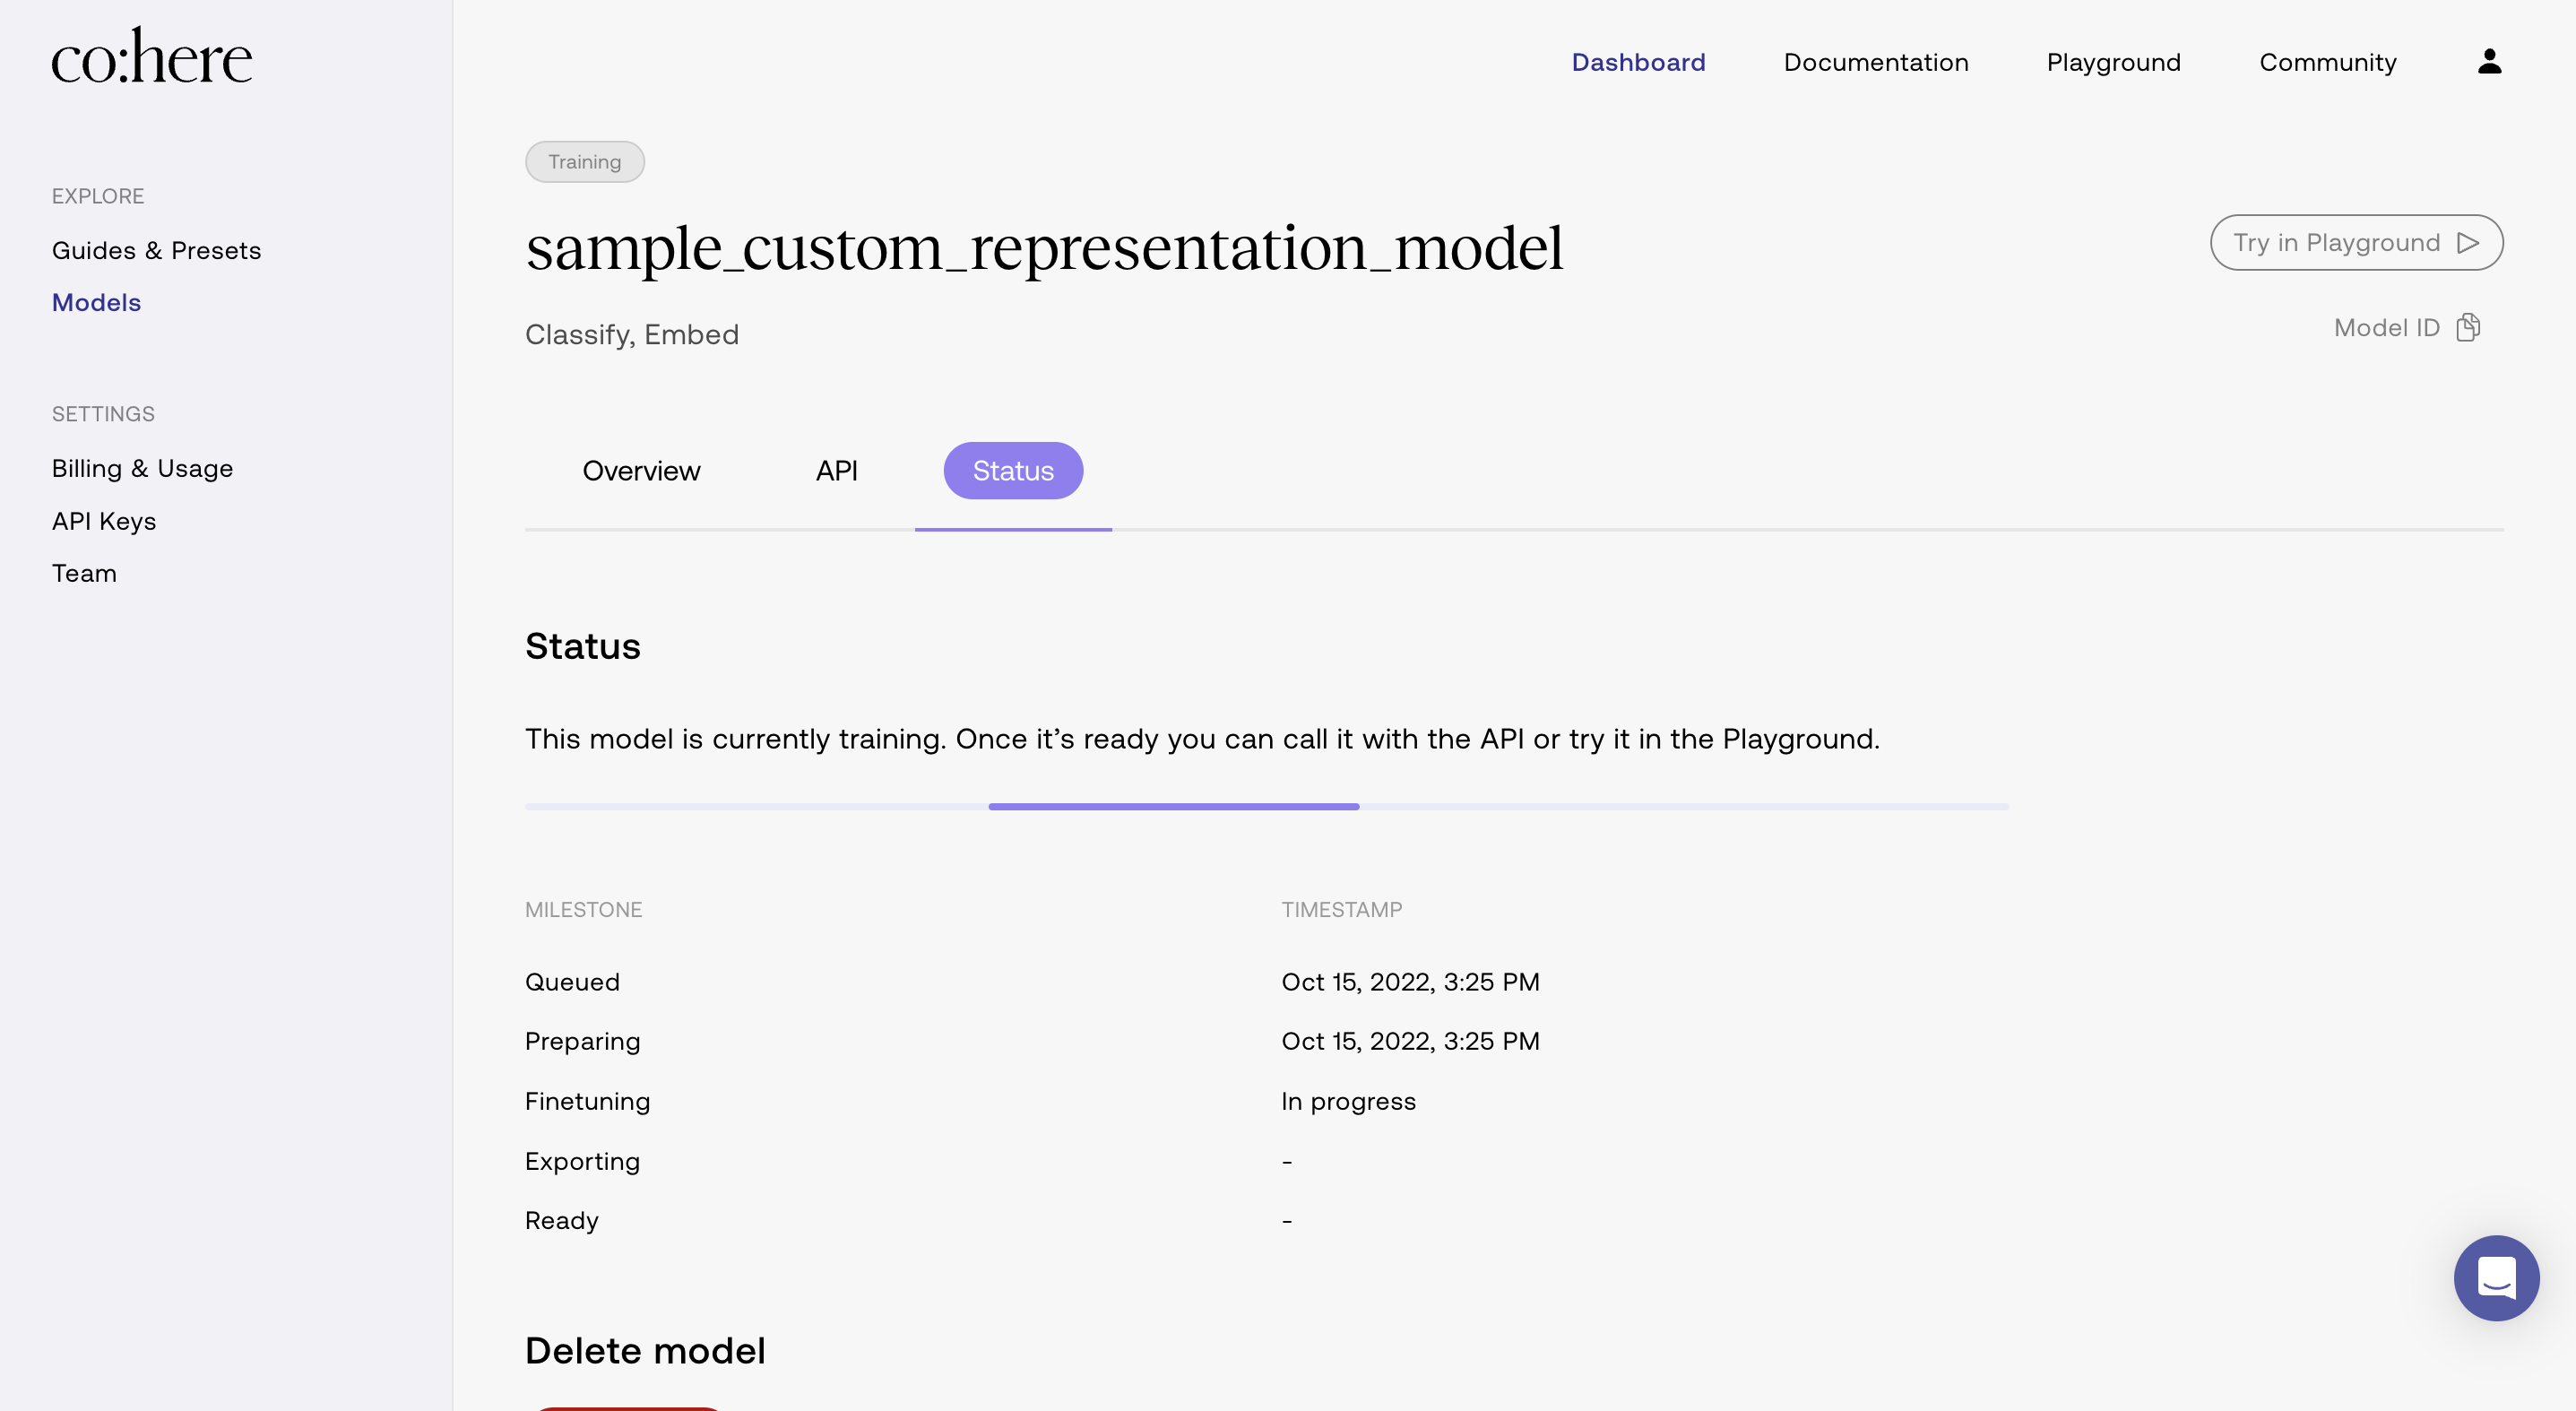This screenshot has width=2576, height=1411.
Task: Open Guides & Presets in the sidebar
Action: tap(156, 250)
